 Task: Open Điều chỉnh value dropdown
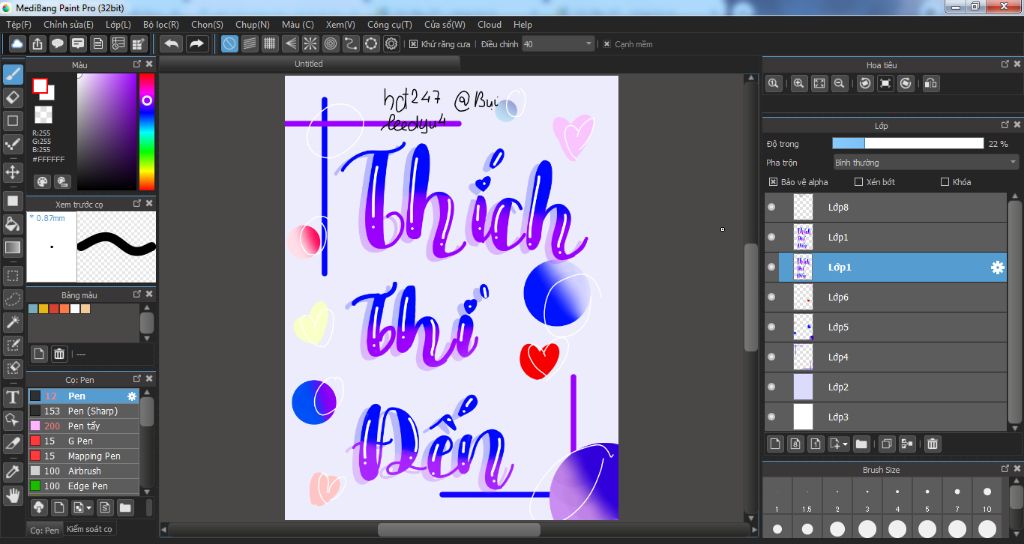(558, 44)
